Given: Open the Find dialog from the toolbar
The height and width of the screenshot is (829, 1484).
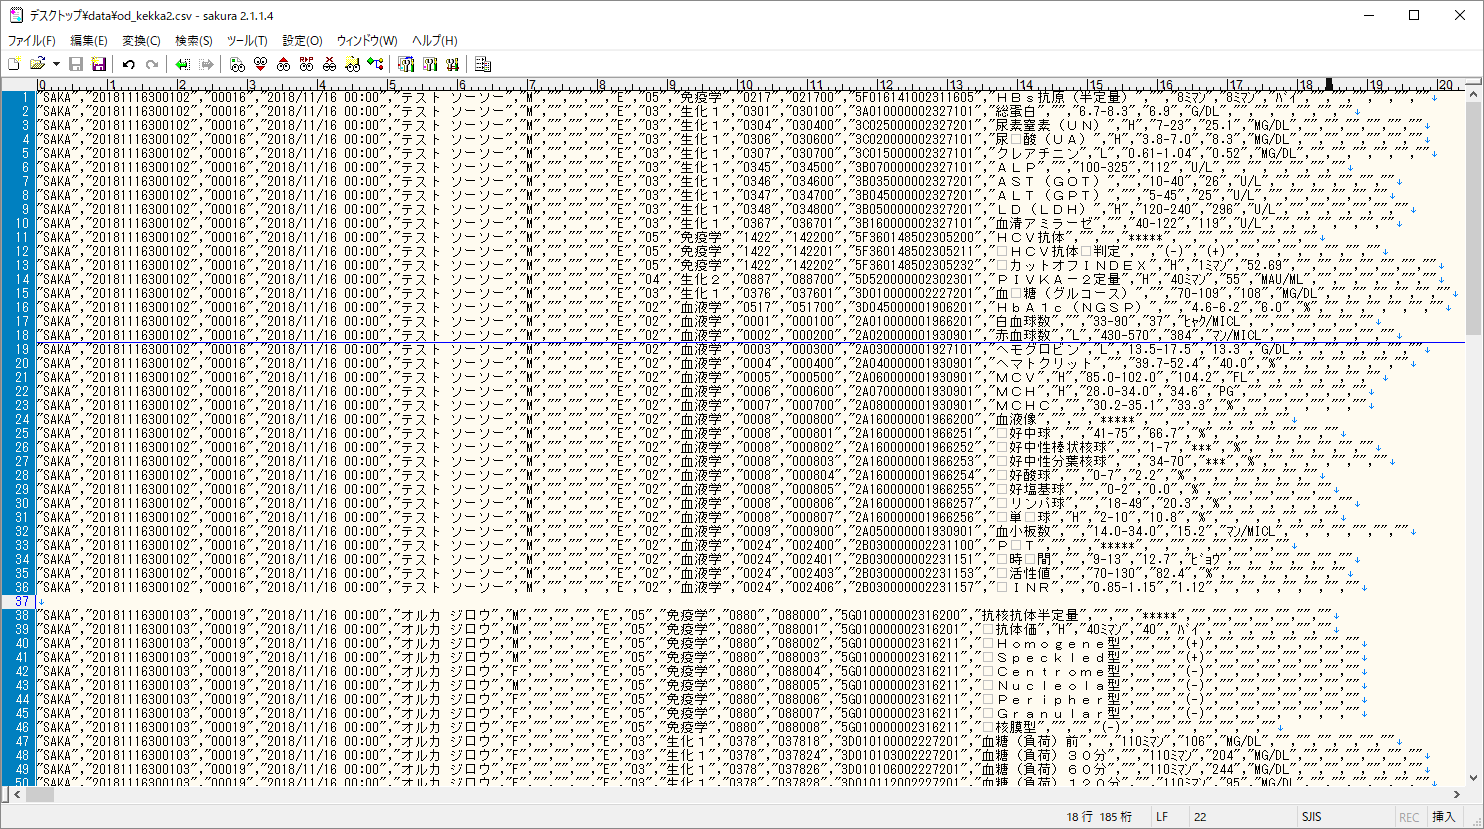Looking at the screenshot, I should (x=237, y=64).
